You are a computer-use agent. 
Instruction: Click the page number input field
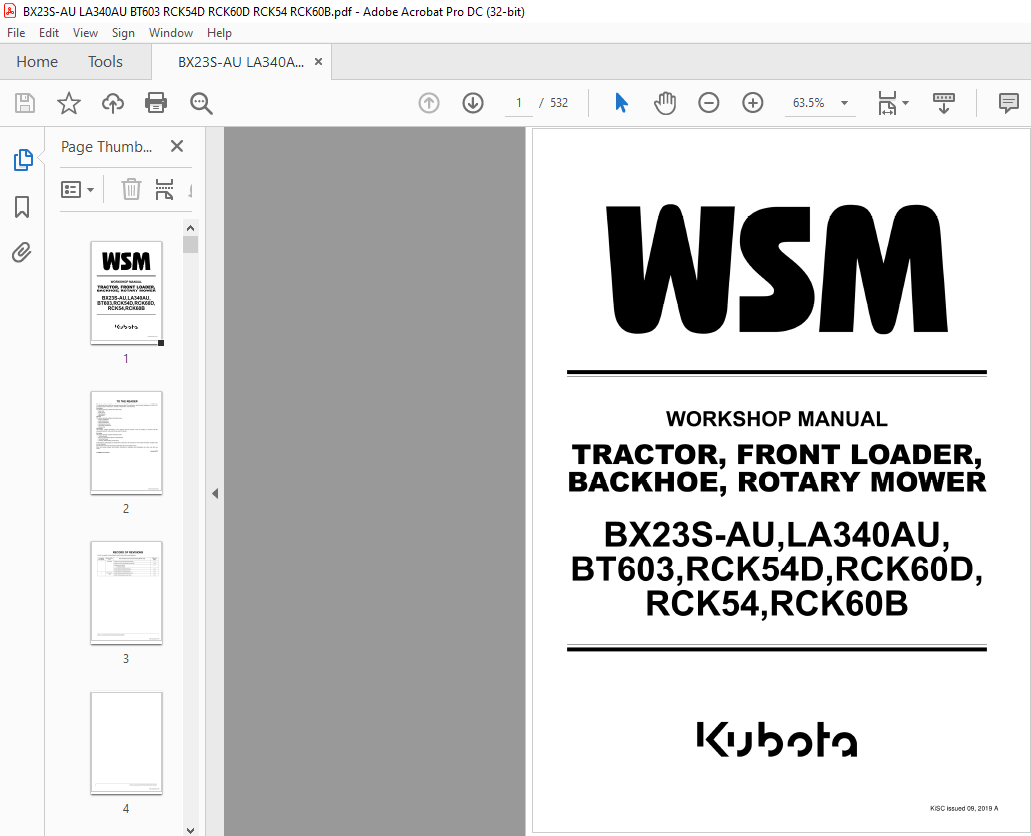click(519, 103)
